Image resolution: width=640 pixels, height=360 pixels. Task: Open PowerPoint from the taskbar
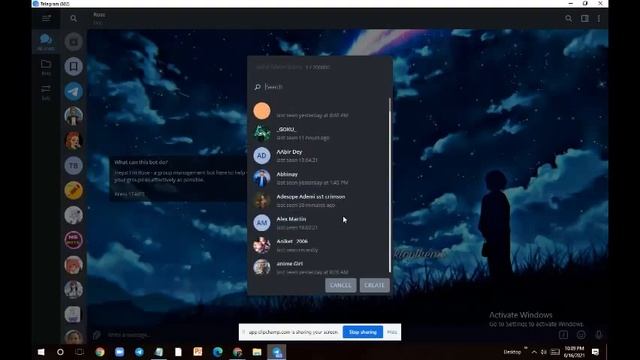(198, 352)
